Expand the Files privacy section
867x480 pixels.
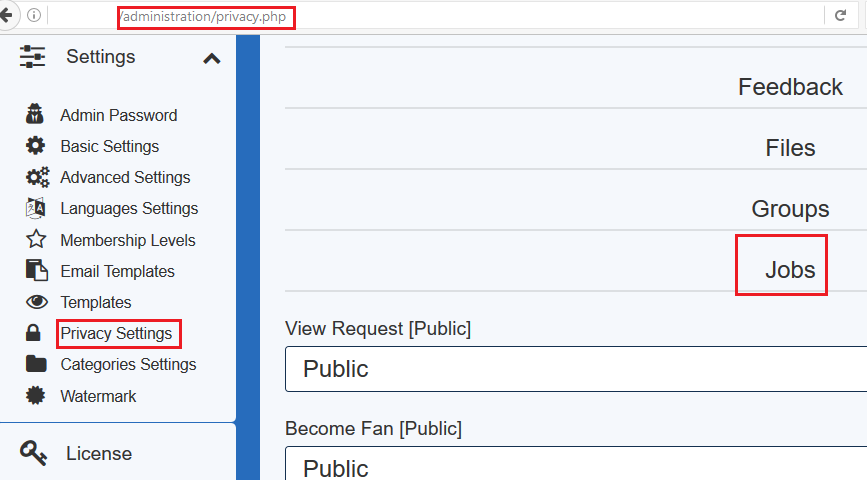pyautogui.click(x=790, y=148)
